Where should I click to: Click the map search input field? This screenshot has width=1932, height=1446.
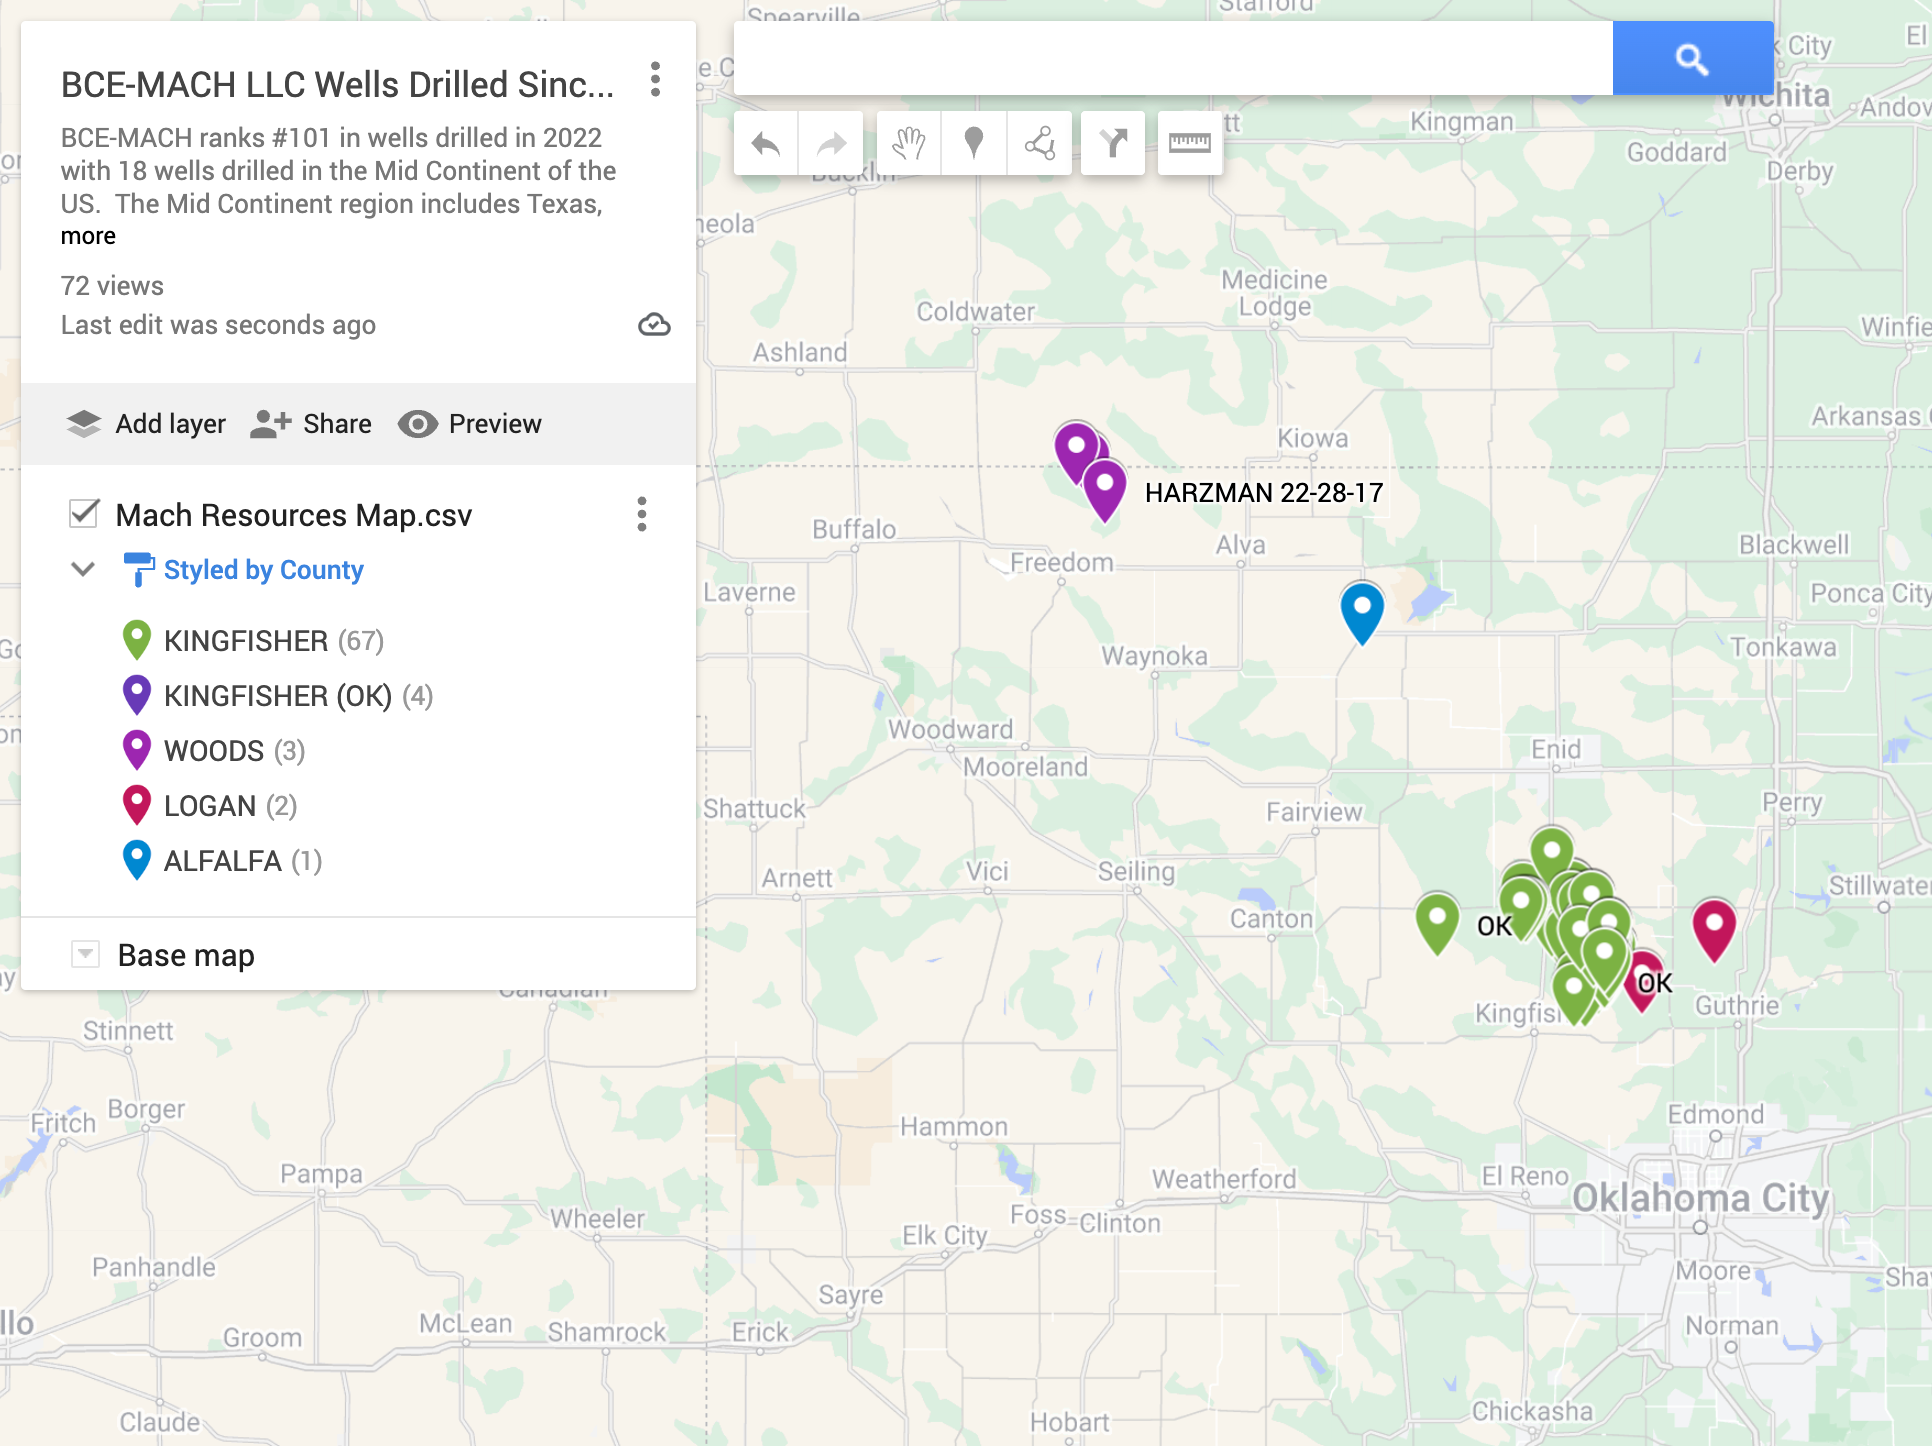pos(1173,59)
